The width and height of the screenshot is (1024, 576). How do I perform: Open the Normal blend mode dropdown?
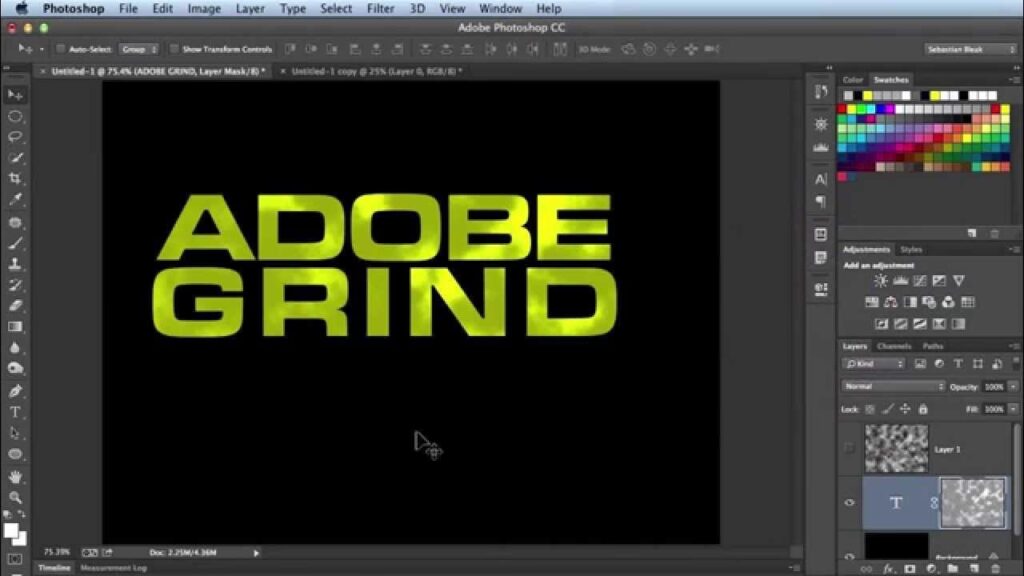(893, 386)
